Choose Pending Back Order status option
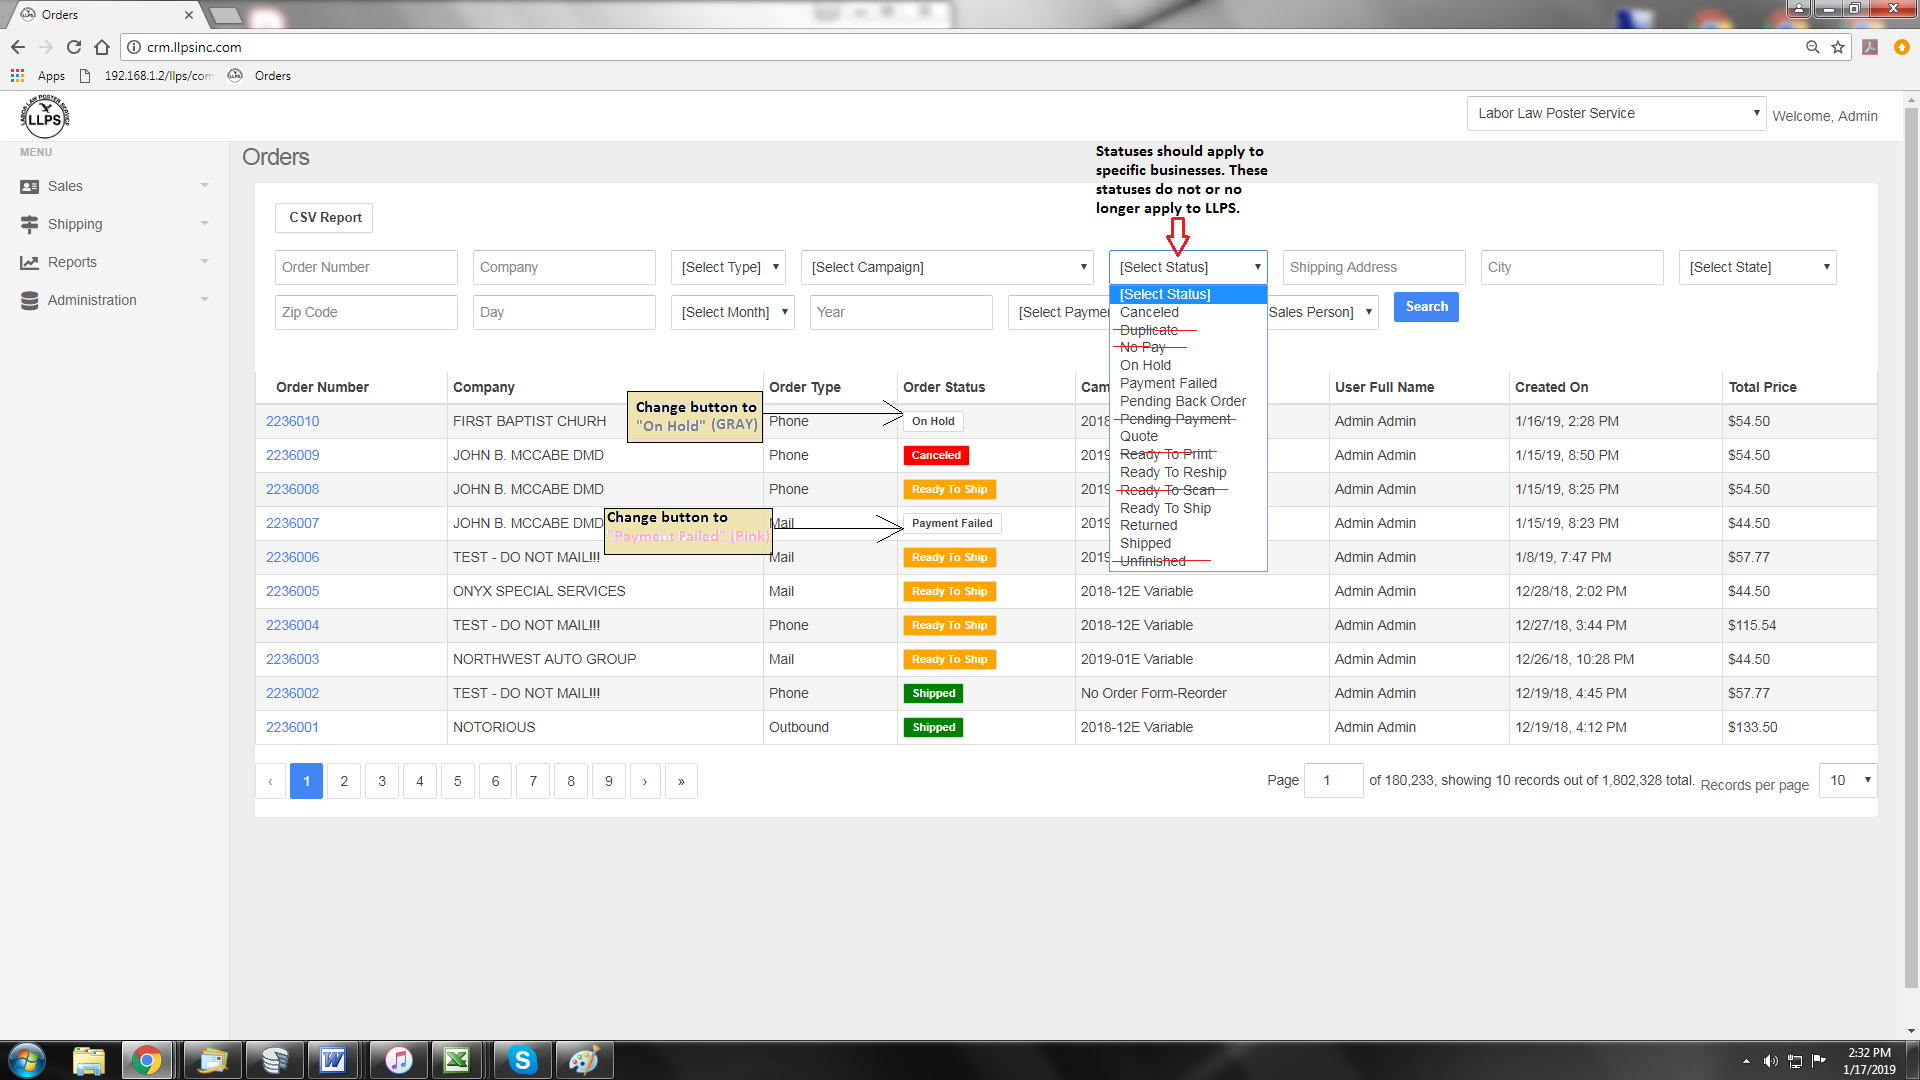The height and width of the screenshot is (1080, 1920). click(1182, 401)
